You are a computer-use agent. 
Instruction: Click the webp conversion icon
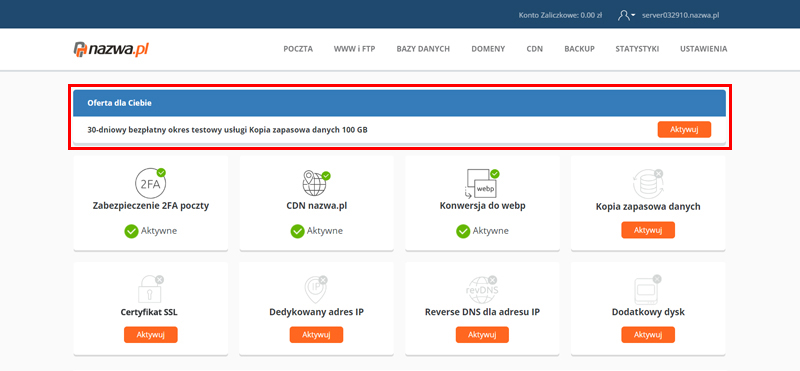coord(482,184)
